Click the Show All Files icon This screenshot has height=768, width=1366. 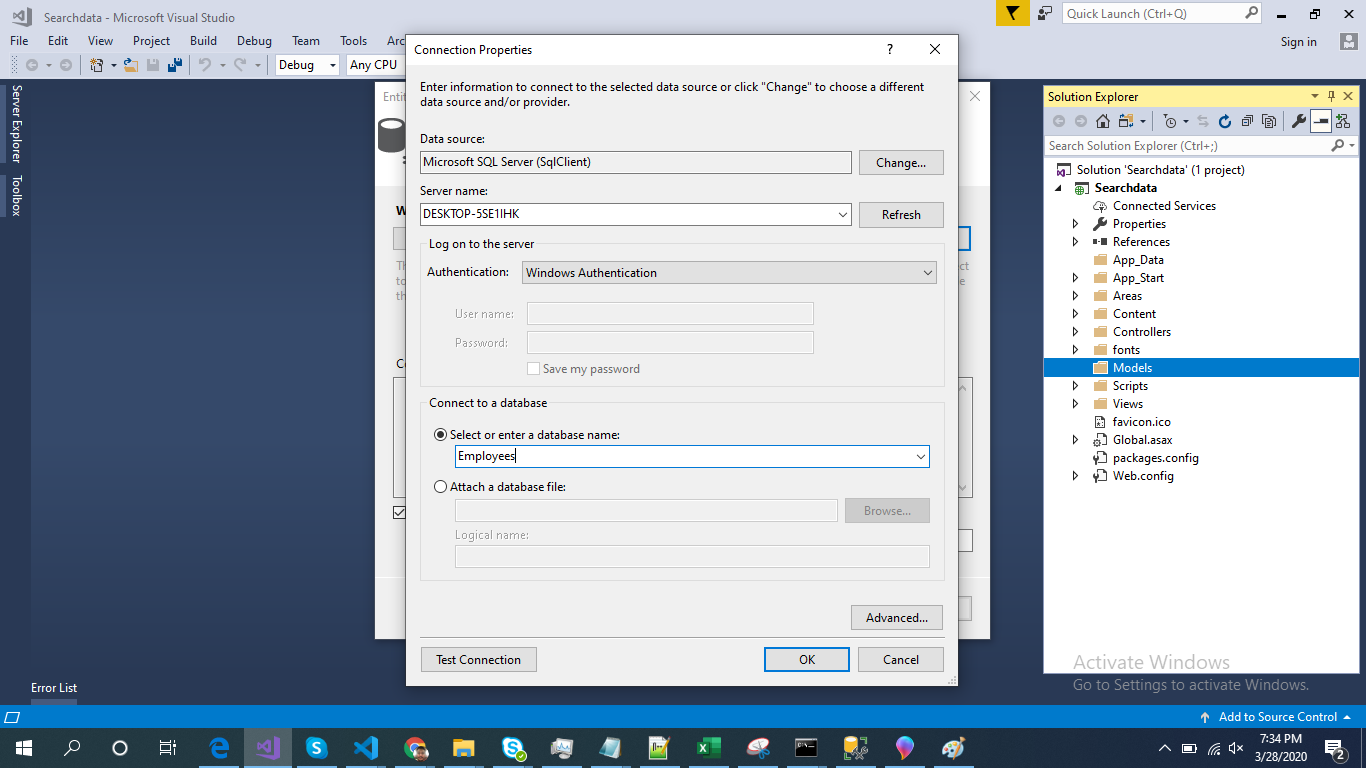coord(1269,121)
